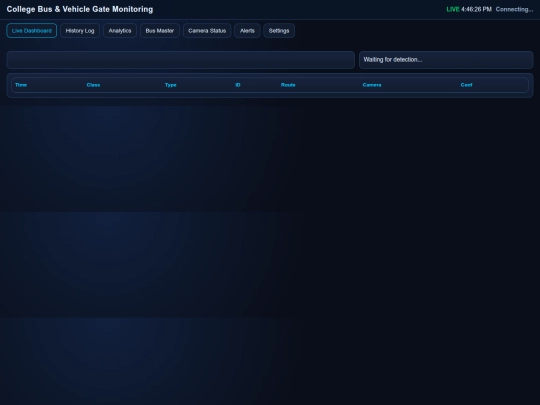The width and height of the screenshot is (540, 405).
Task: Click the 4:46:26 PM clock display
Action: [476, 9]
